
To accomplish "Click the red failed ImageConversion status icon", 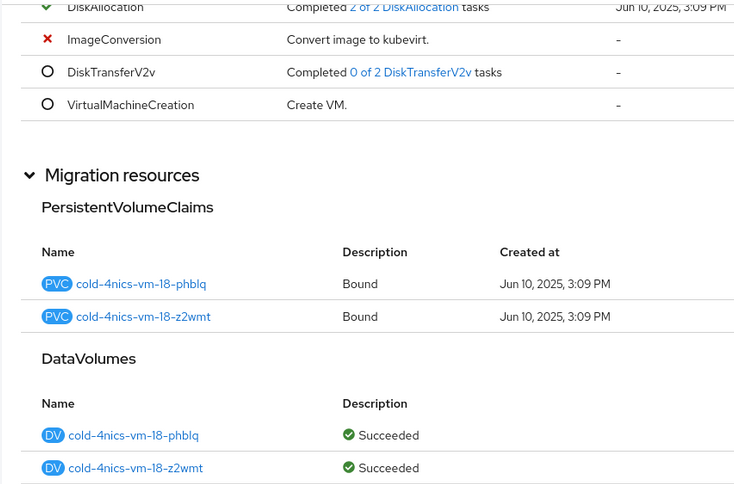I will tap(47, 40).
